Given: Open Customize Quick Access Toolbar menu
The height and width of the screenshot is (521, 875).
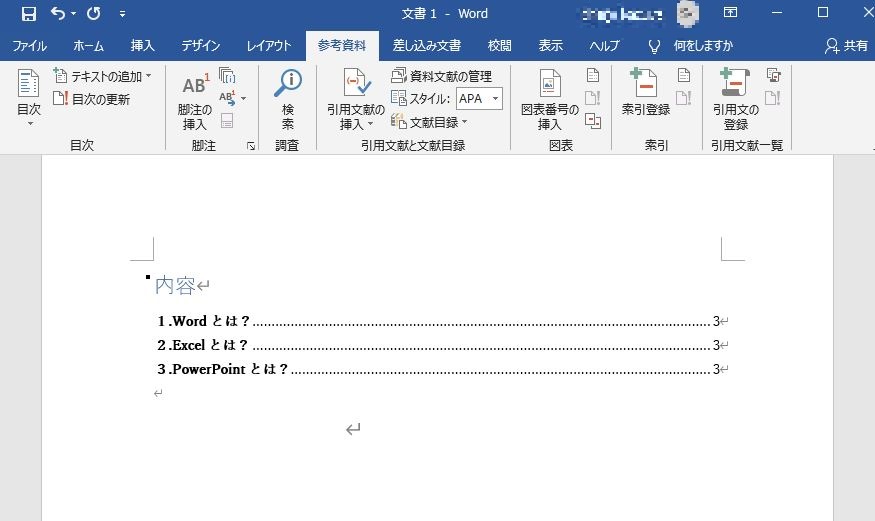Looking at the screenshot, I should (122, 13).
